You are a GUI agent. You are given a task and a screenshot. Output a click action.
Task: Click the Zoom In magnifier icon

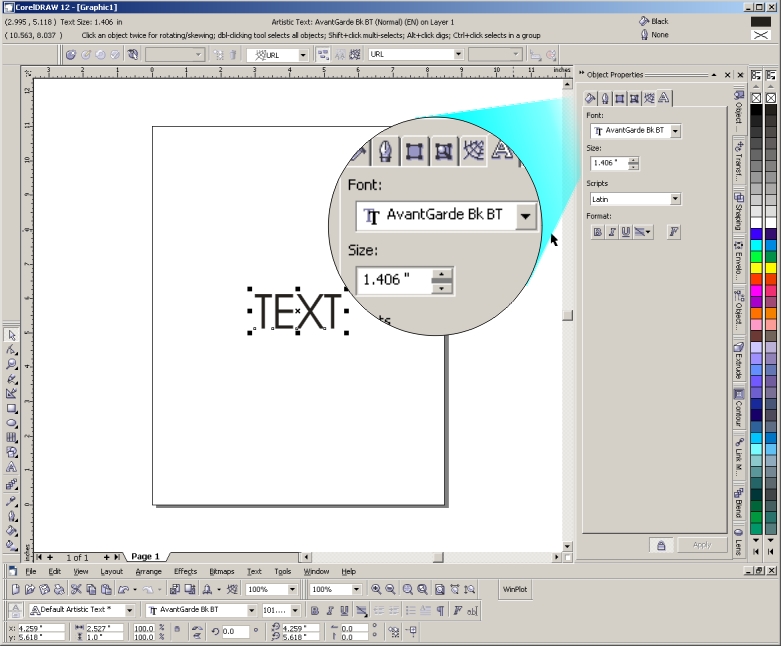[x=376, y=590]
